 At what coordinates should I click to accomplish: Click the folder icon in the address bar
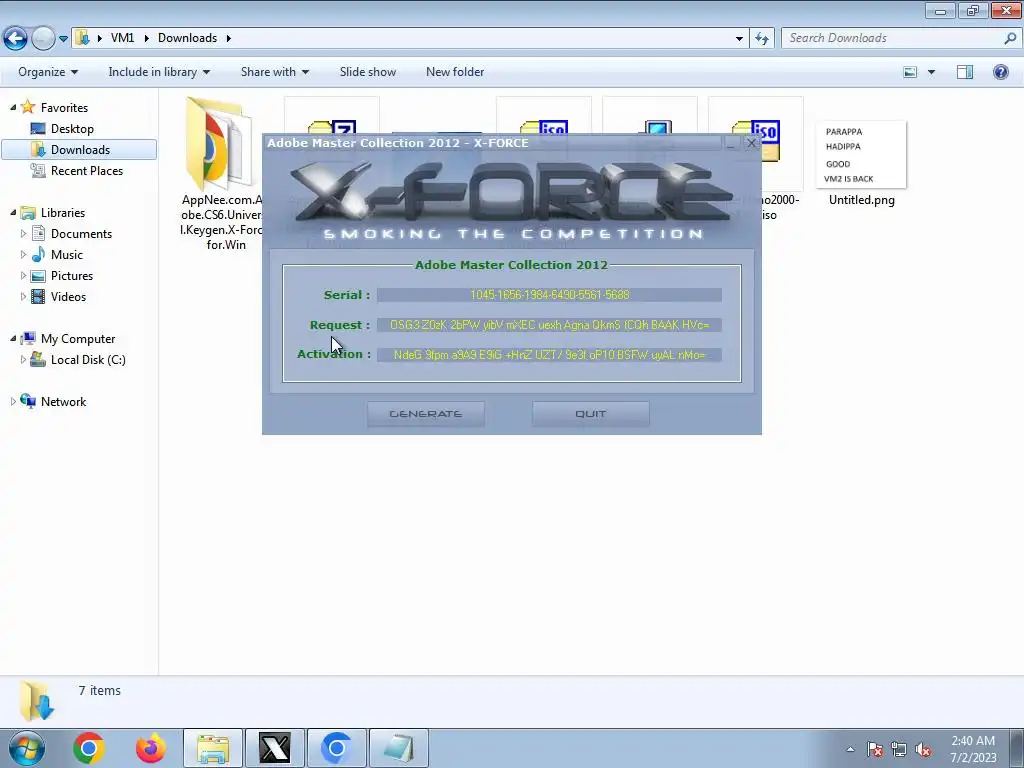point(82,38)
